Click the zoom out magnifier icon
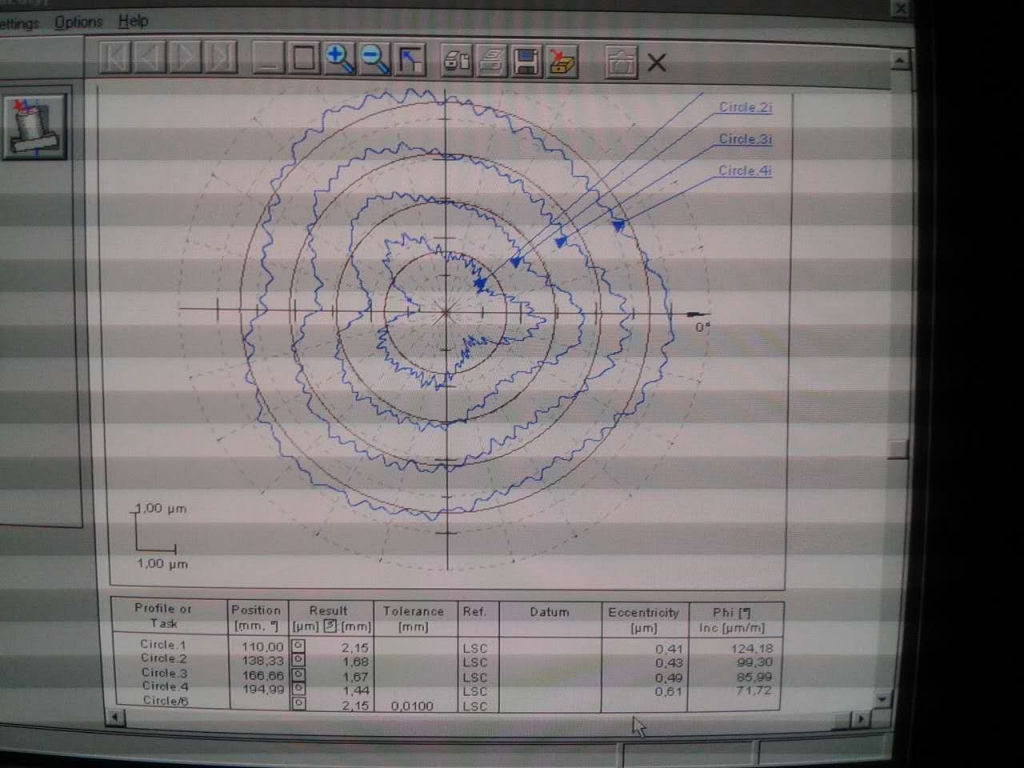The height and width of the screenshot is (768, 1024). 375,59
